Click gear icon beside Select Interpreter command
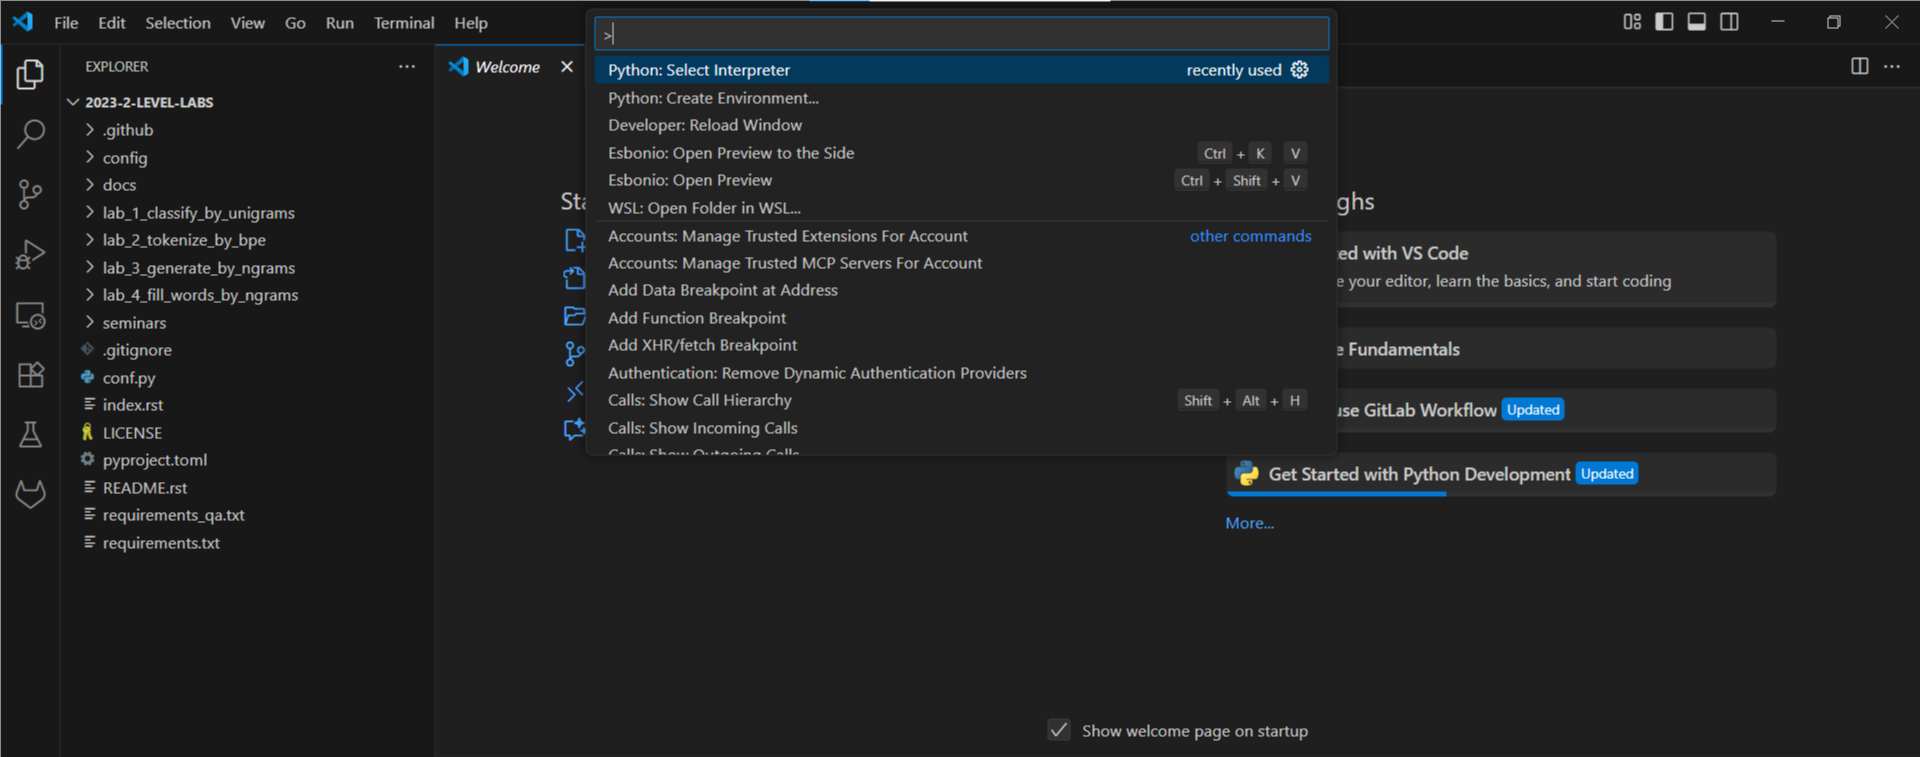Screen dimensions: 1920x757 (1299, 70)
